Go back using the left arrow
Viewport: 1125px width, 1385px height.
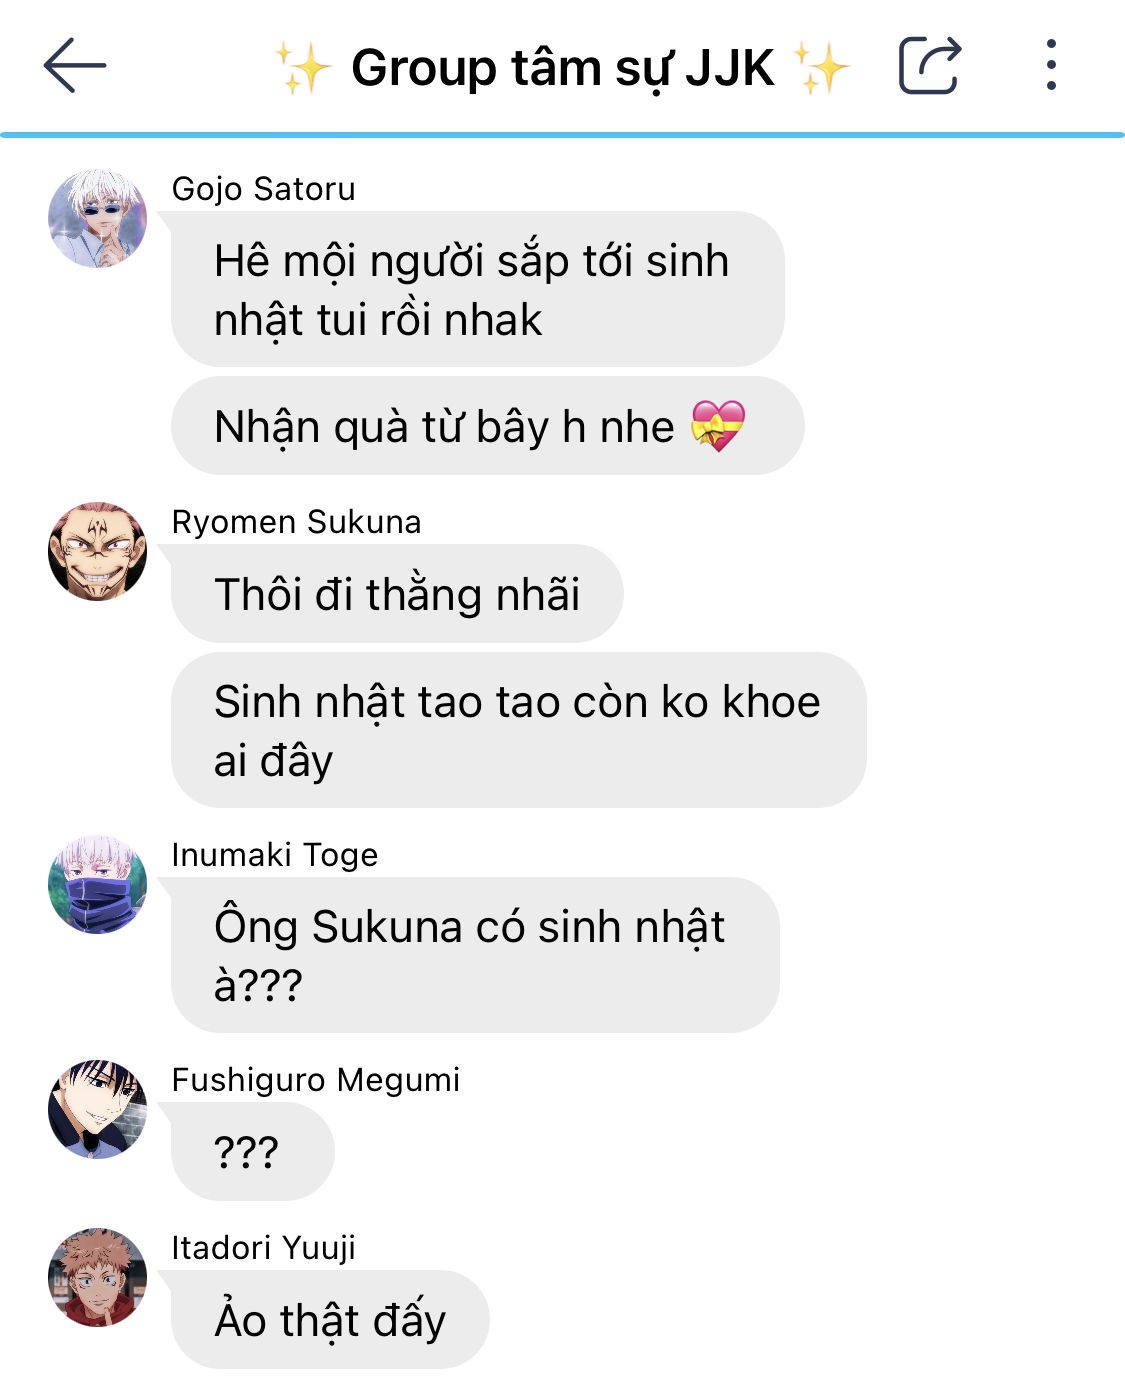(75, 66)
